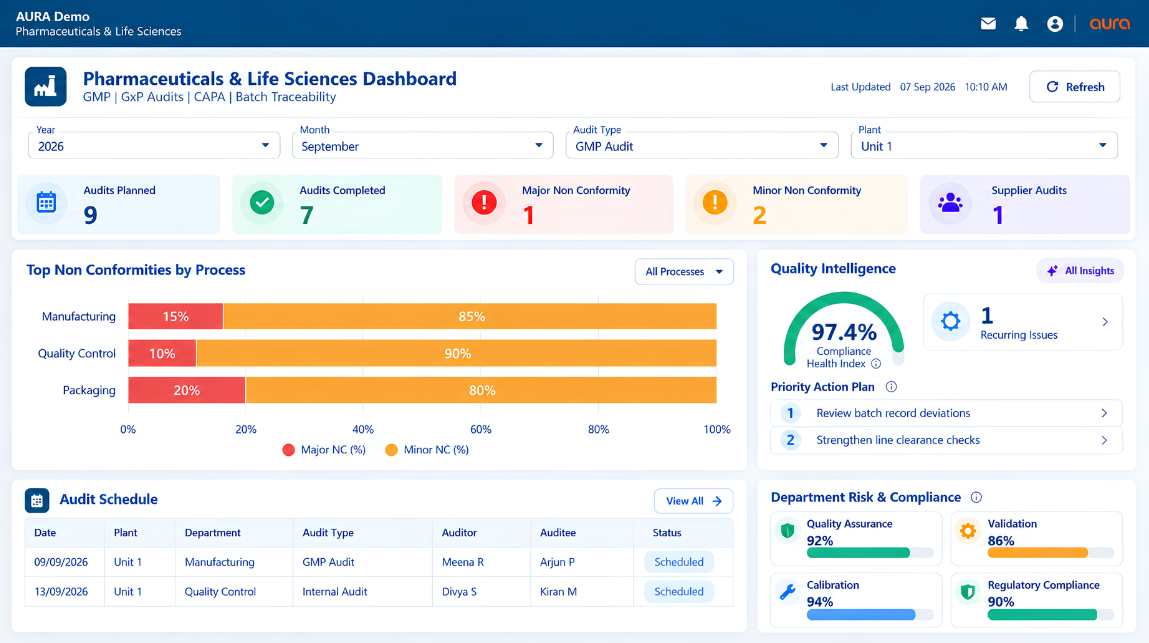Click the Packaging 20% red bar segment
Screen dimensions: 1149x643
tap(187, 390)
